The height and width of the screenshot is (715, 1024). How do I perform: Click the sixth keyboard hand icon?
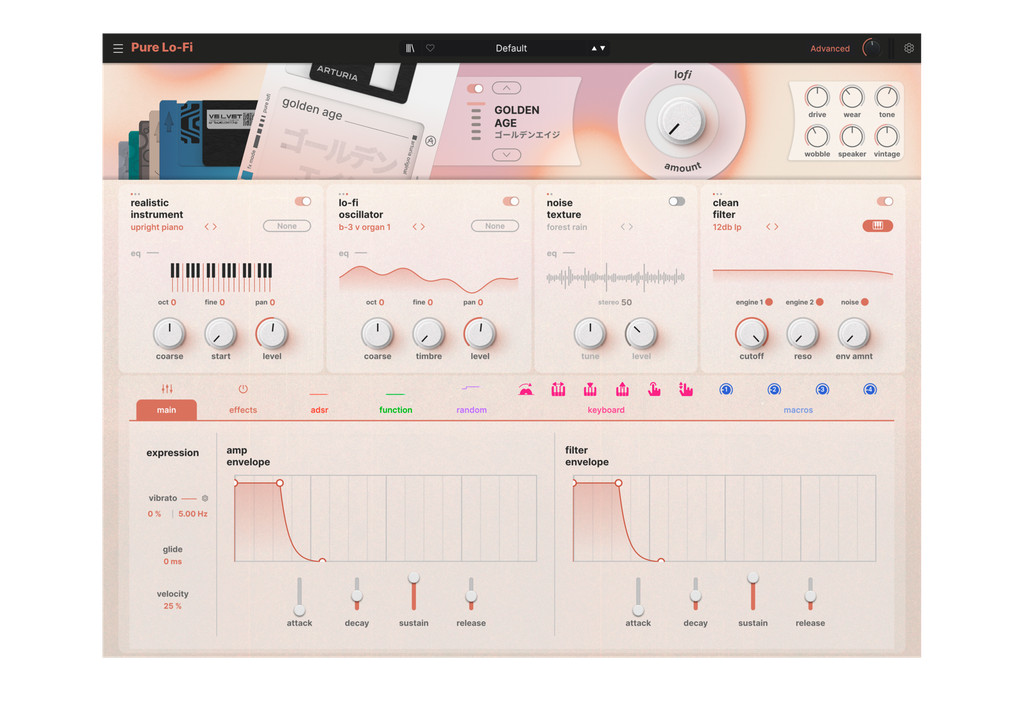pos(686,390)
